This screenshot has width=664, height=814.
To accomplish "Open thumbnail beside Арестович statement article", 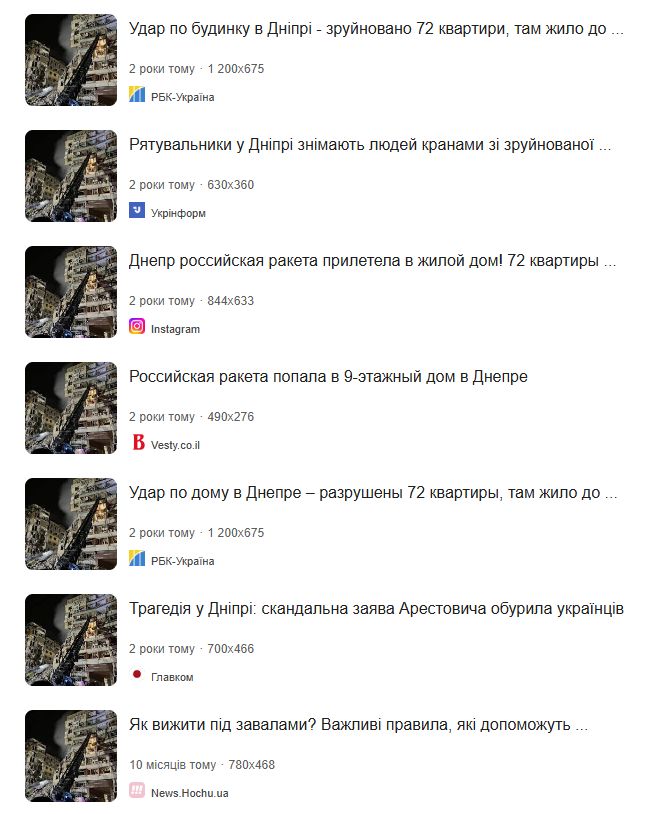I will coord(71,640).
